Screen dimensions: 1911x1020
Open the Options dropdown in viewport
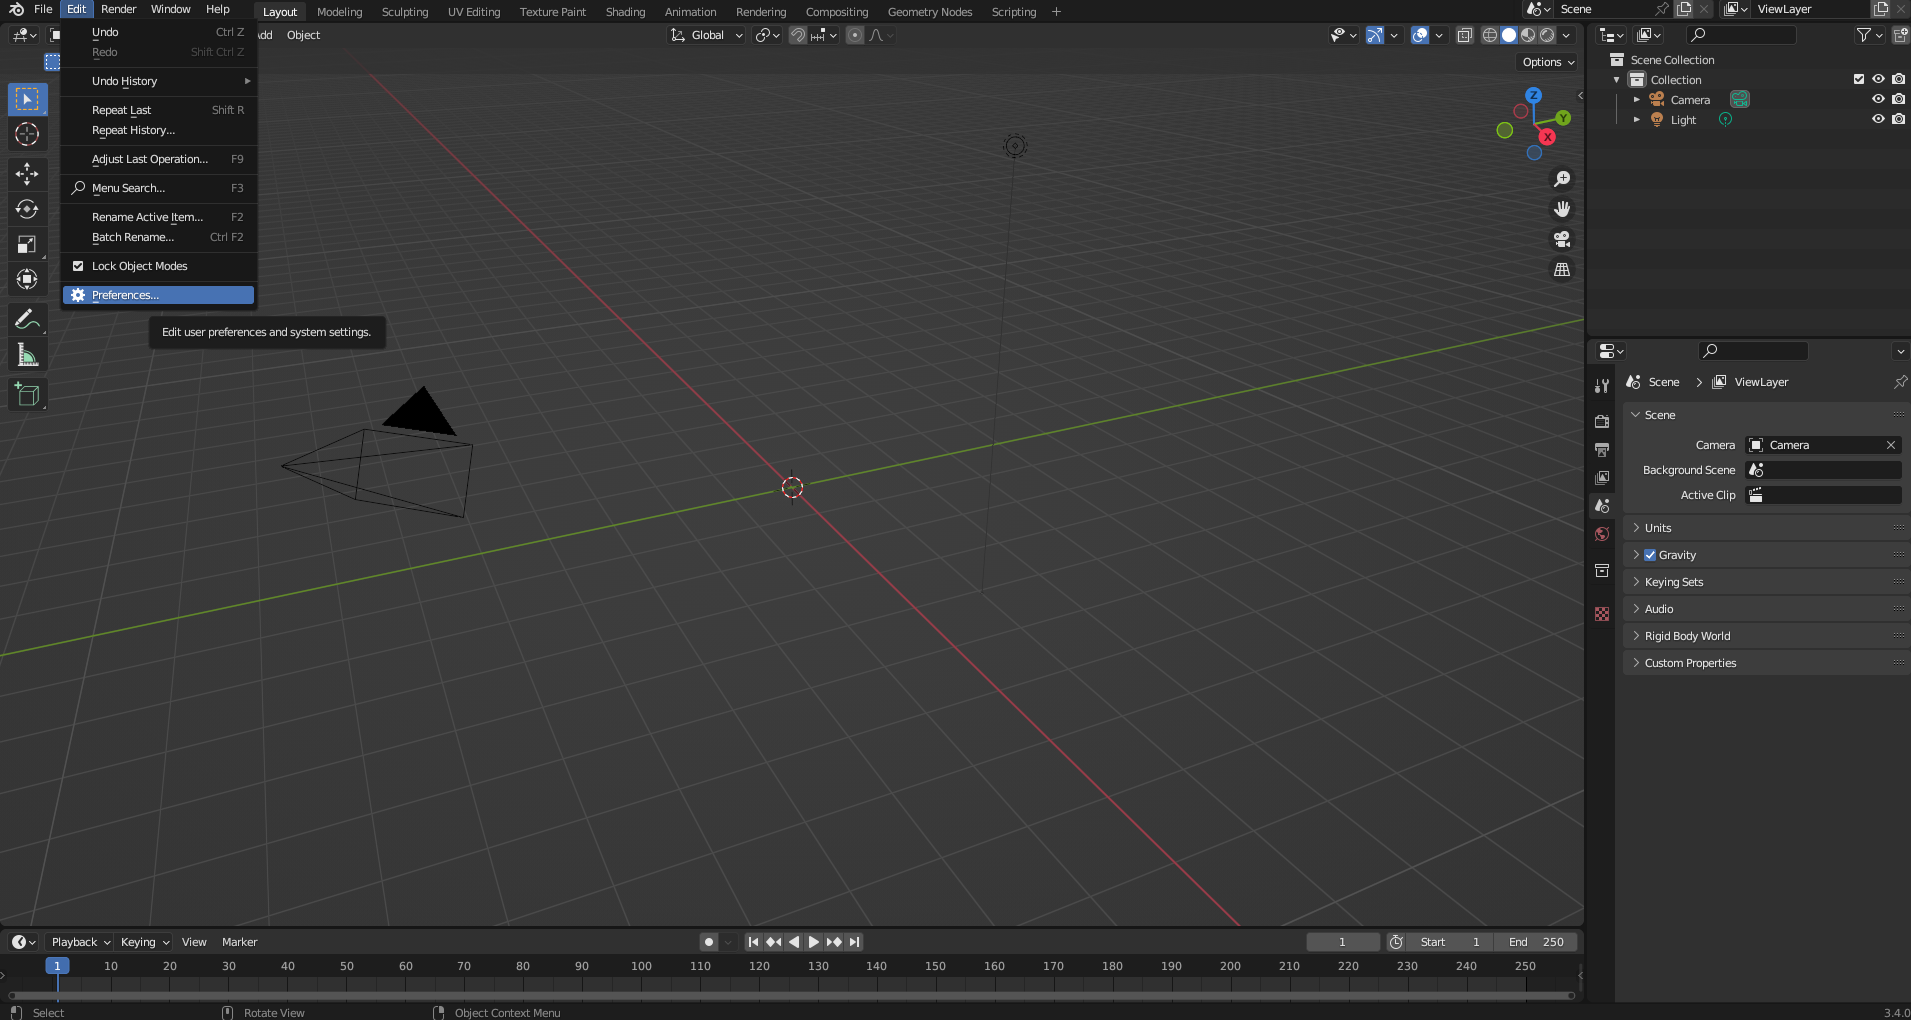[x=1548, y=62]
